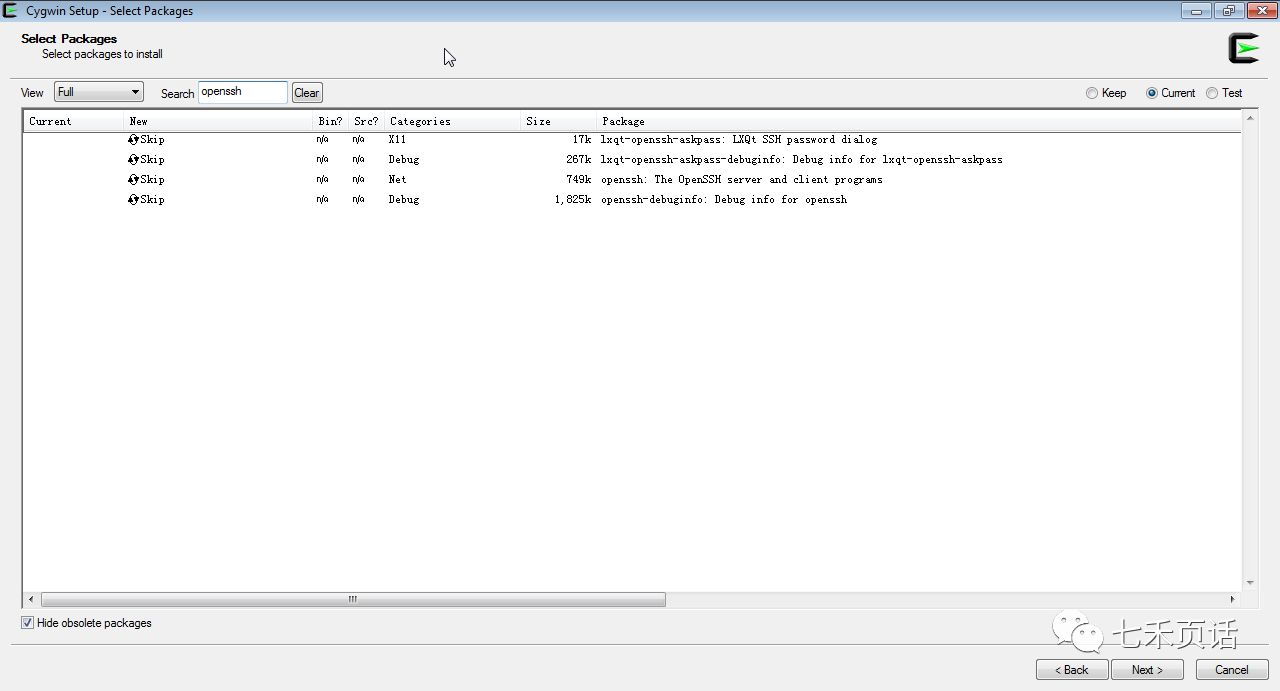Screen dimensions: 1280x691
Task: Click the horizontal scrollbar left arrow
Action: tap(31, 600)
